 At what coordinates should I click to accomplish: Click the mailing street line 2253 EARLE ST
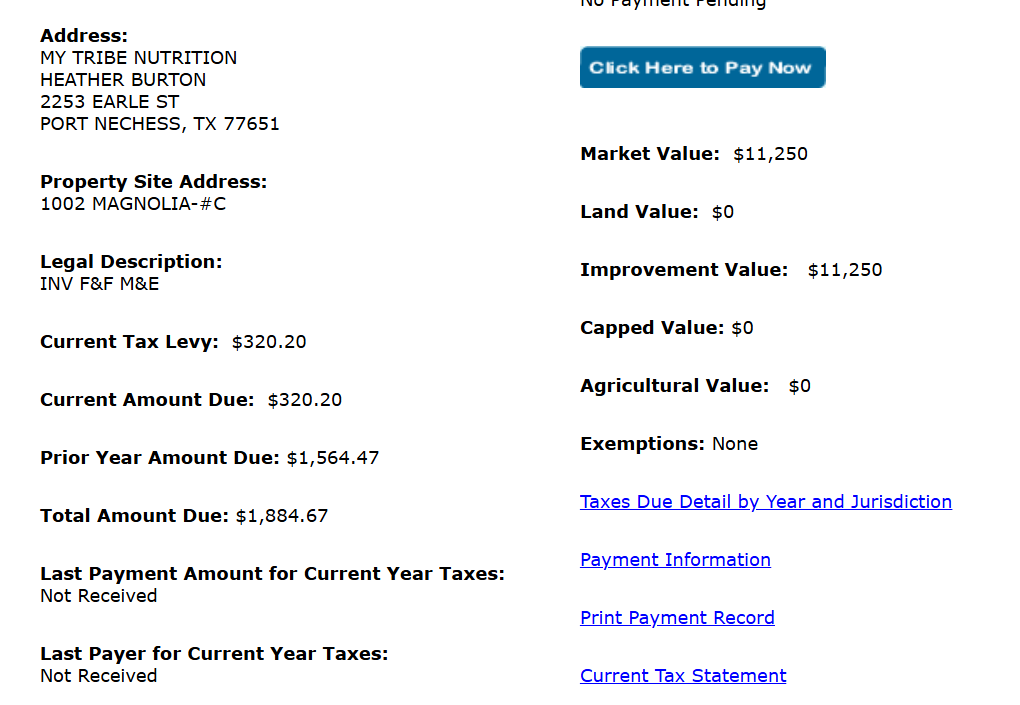pos(110,102)
